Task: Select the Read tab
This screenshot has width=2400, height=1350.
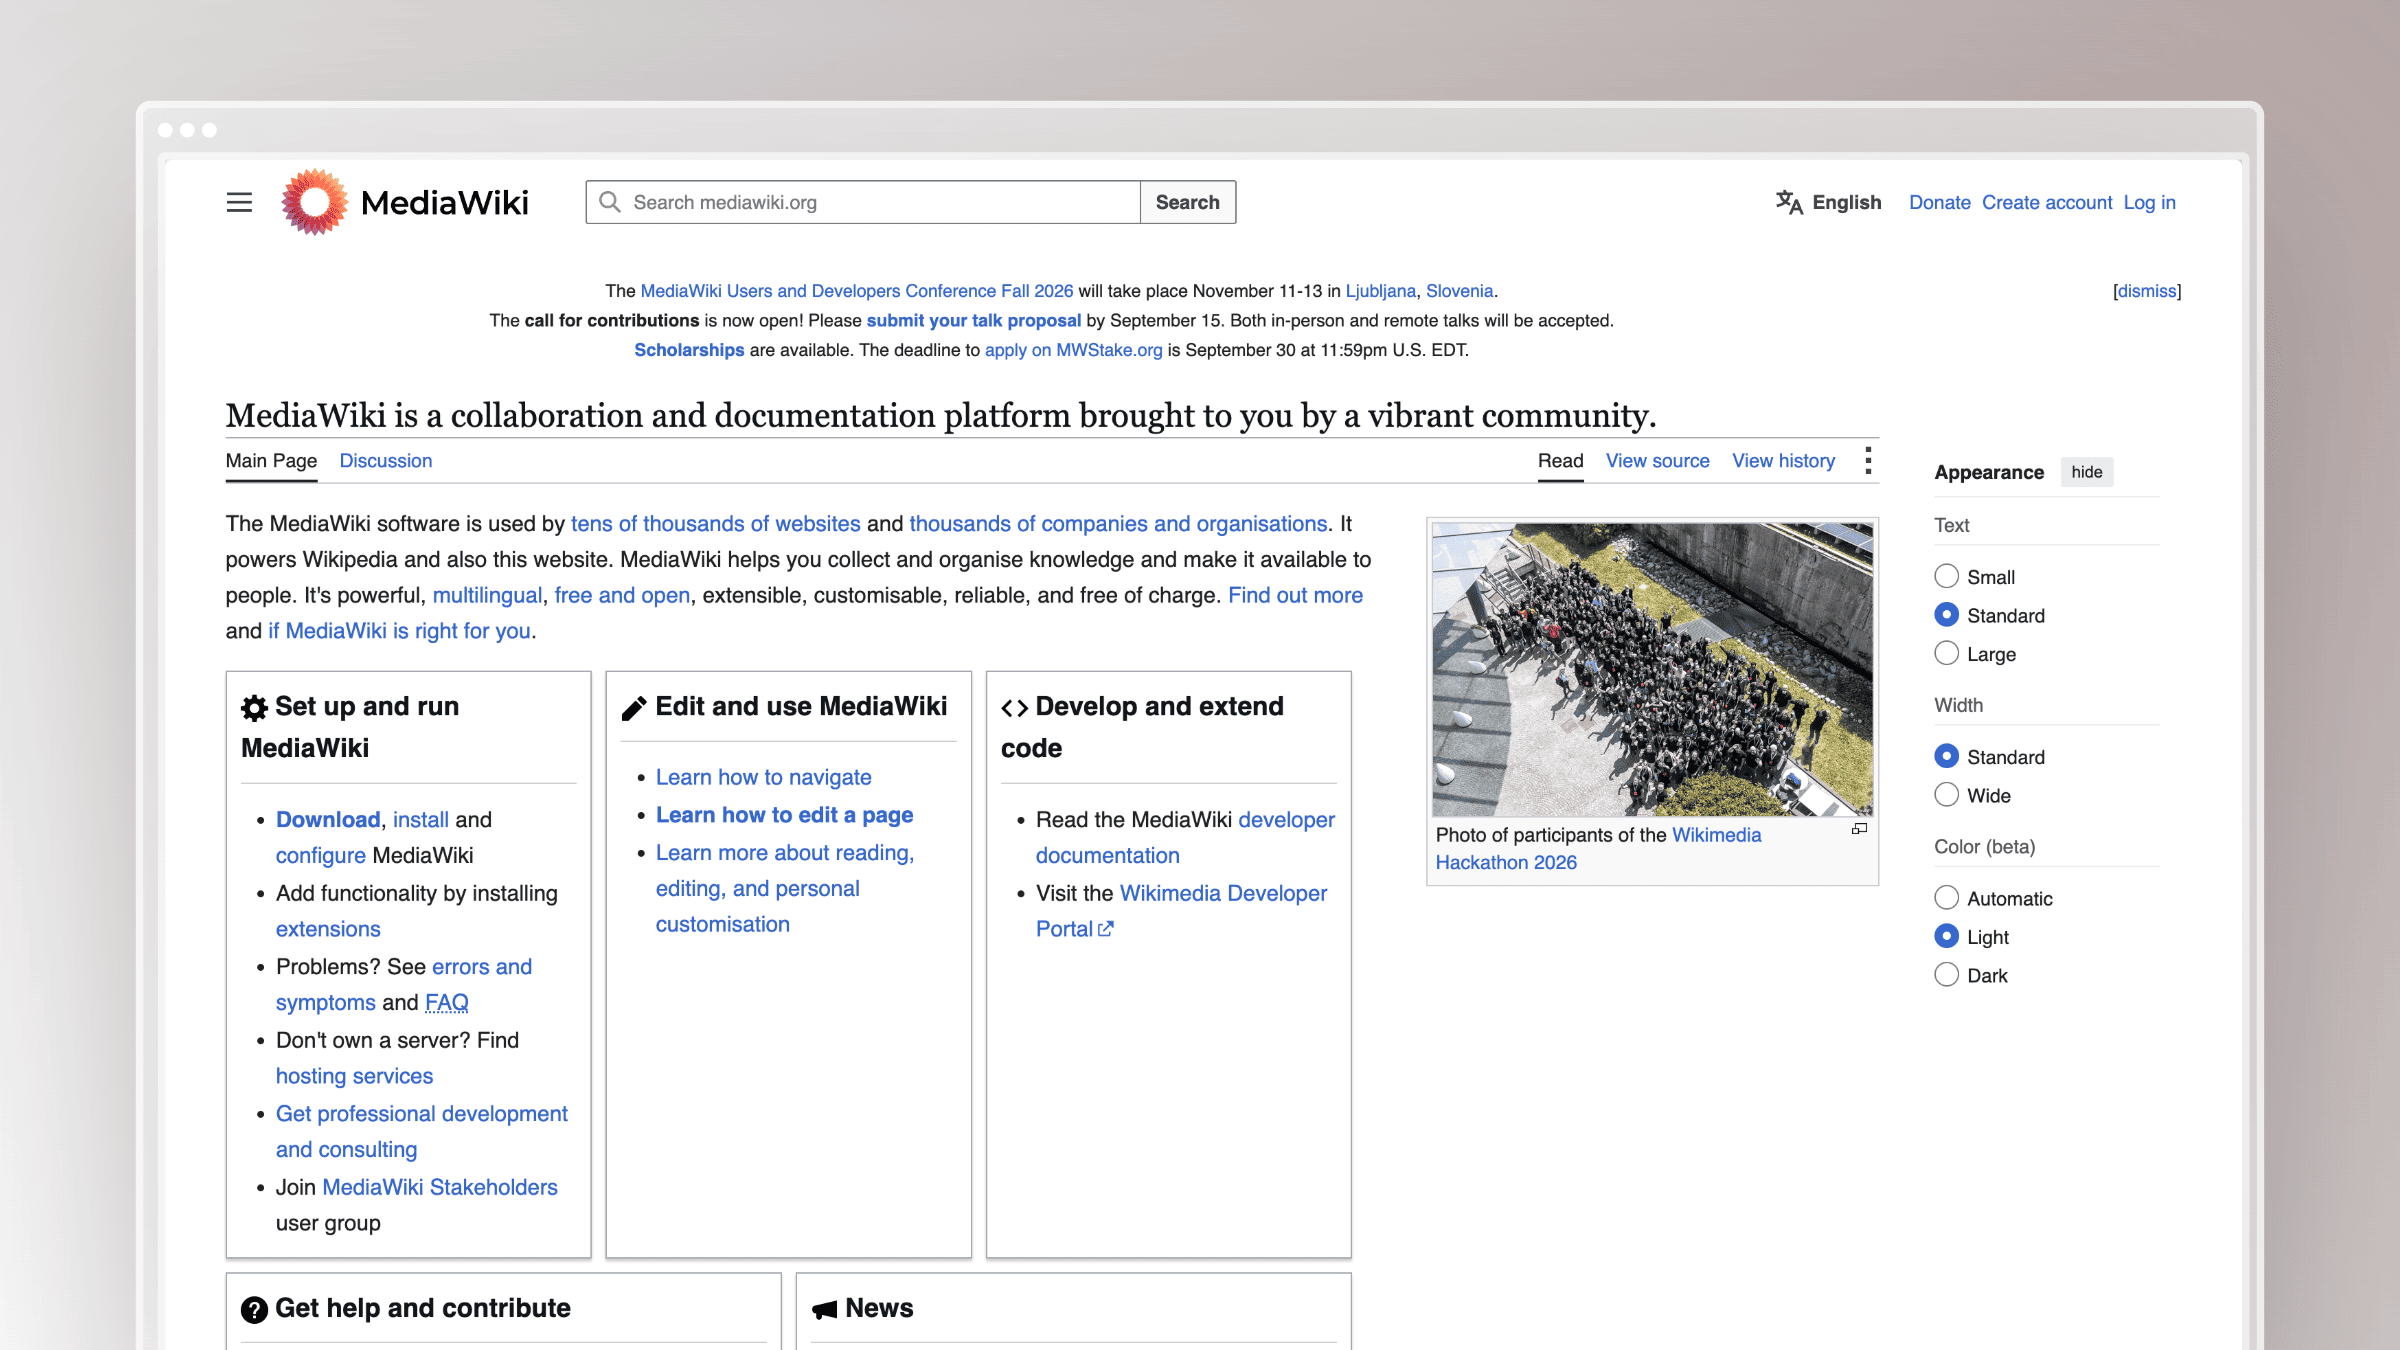Action: (1560, 461)
